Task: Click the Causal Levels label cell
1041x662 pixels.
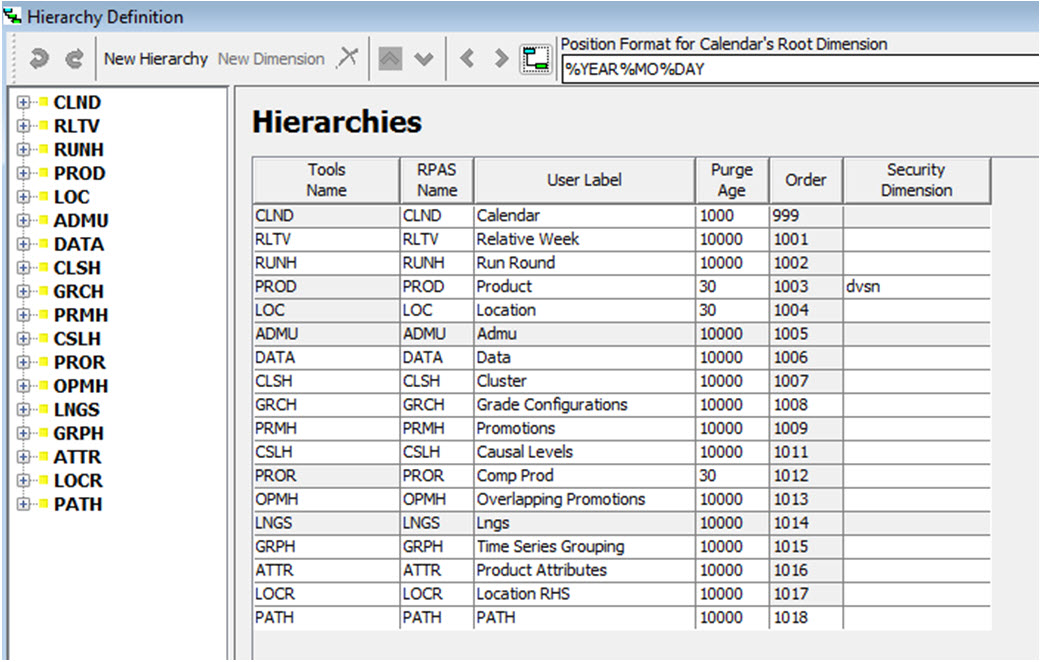Action: pos(584,452)
